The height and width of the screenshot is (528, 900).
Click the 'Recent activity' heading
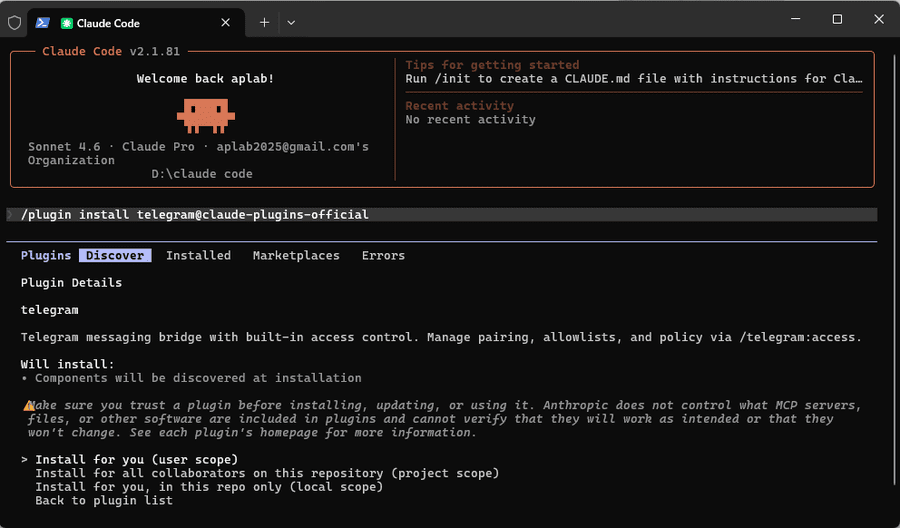point(459,106)
